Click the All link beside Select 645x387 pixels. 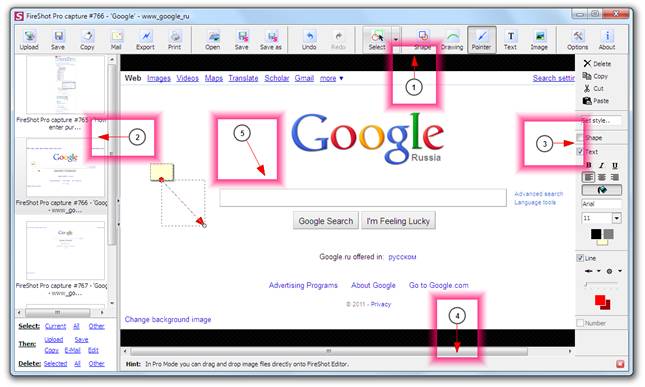[x=76, y=326]
